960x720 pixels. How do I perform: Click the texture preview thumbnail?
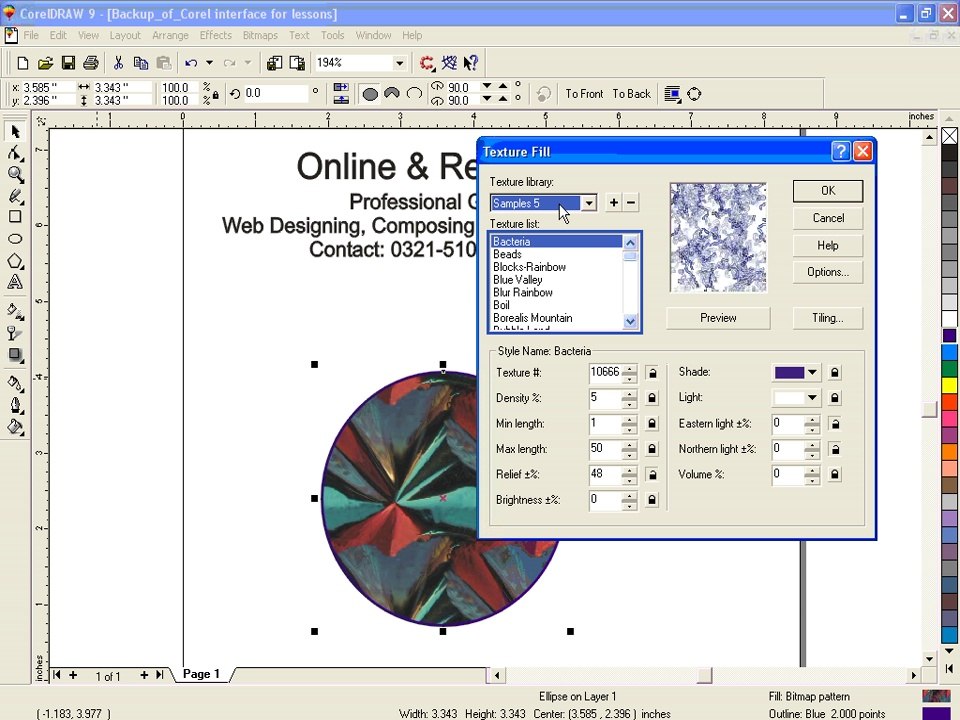click(718, 238)
